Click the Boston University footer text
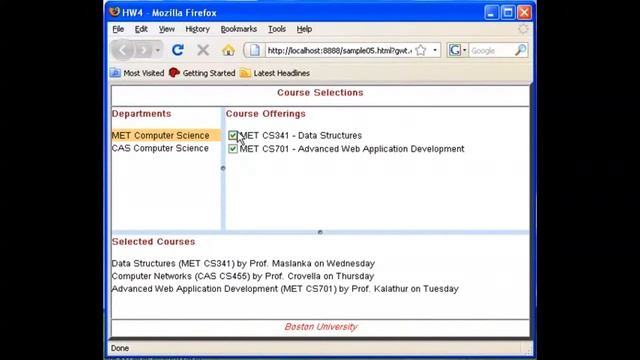This screenshot has height=360, width=640. 321,327
